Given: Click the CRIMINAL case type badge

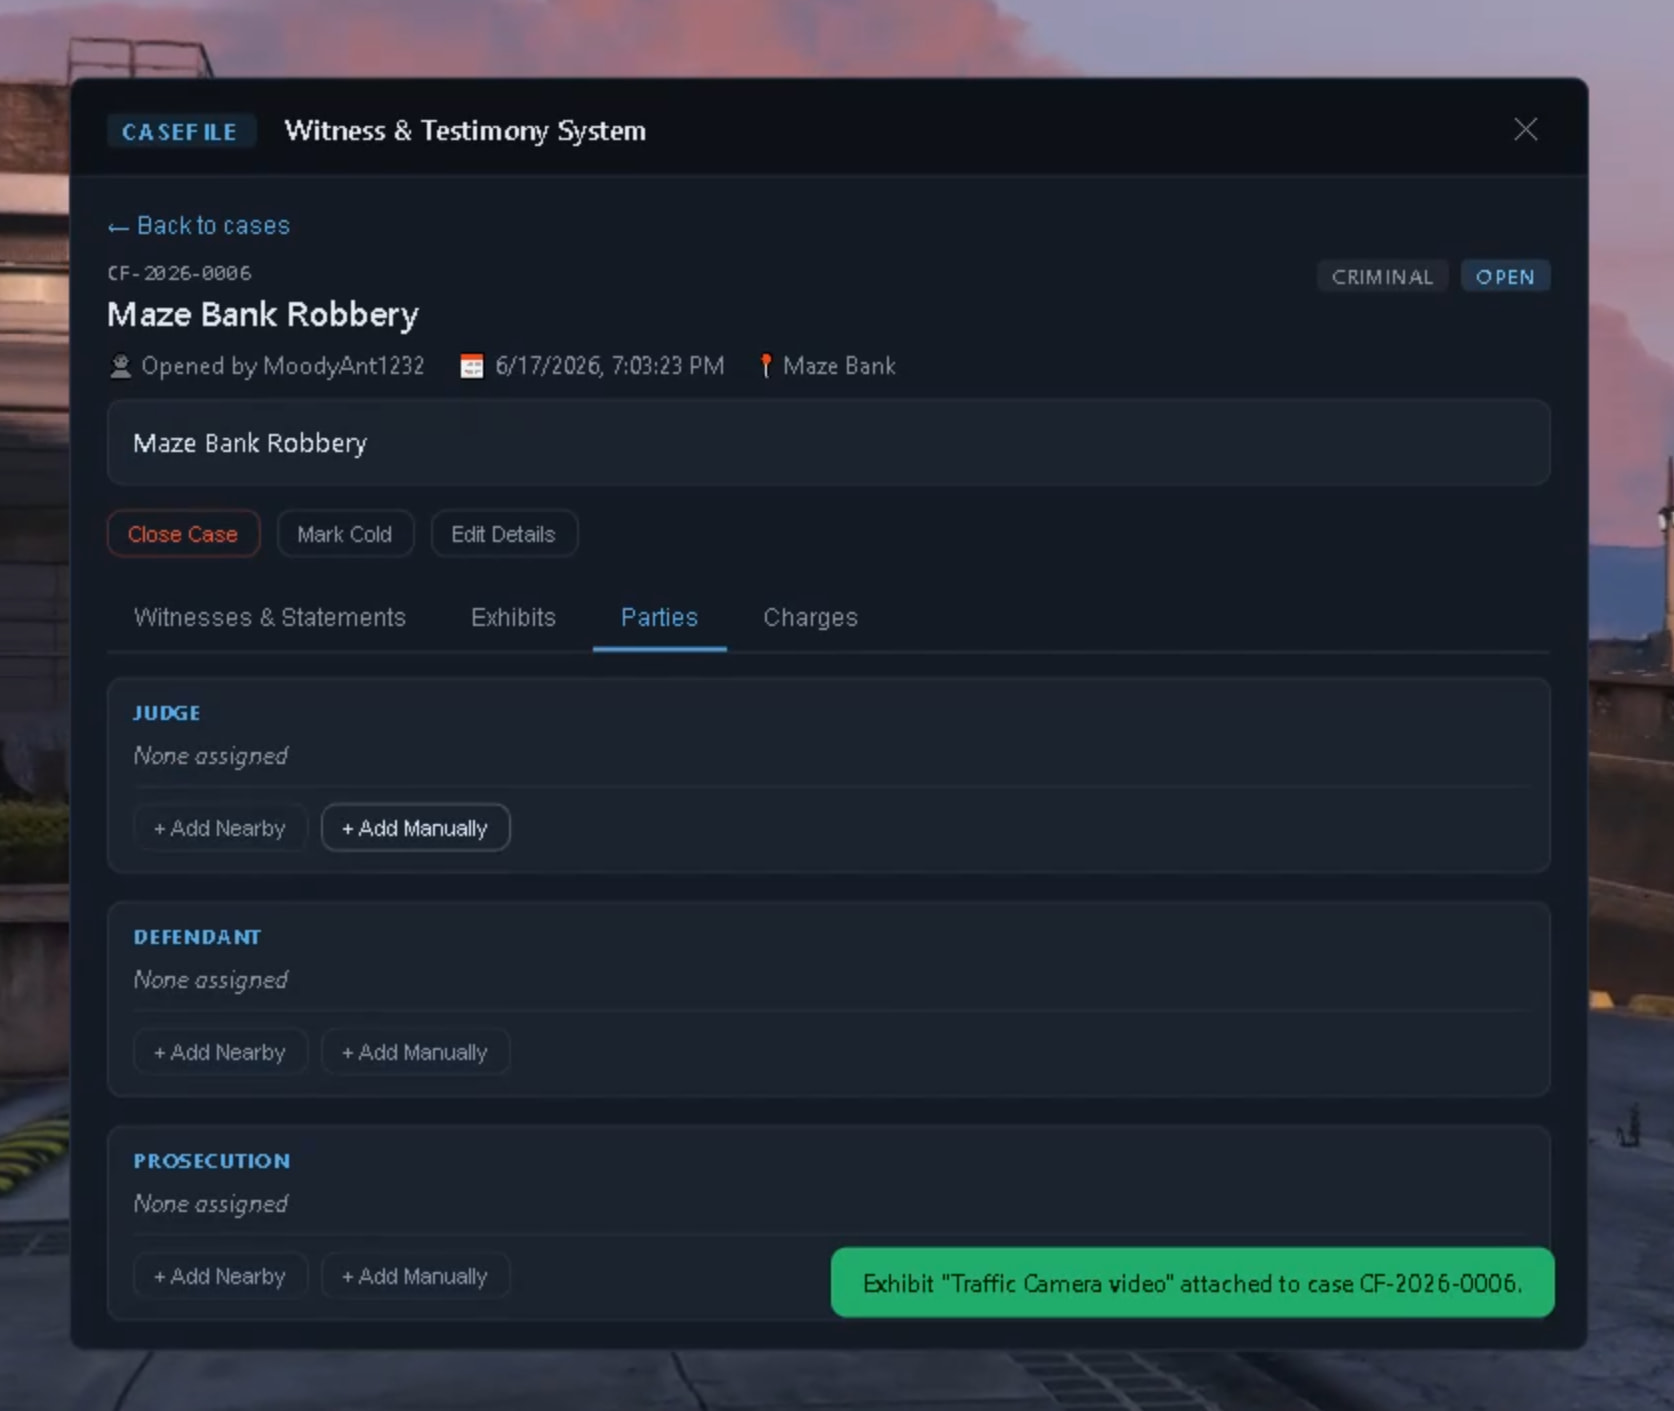Looking at the screenshot, I should click(1382, 277).
